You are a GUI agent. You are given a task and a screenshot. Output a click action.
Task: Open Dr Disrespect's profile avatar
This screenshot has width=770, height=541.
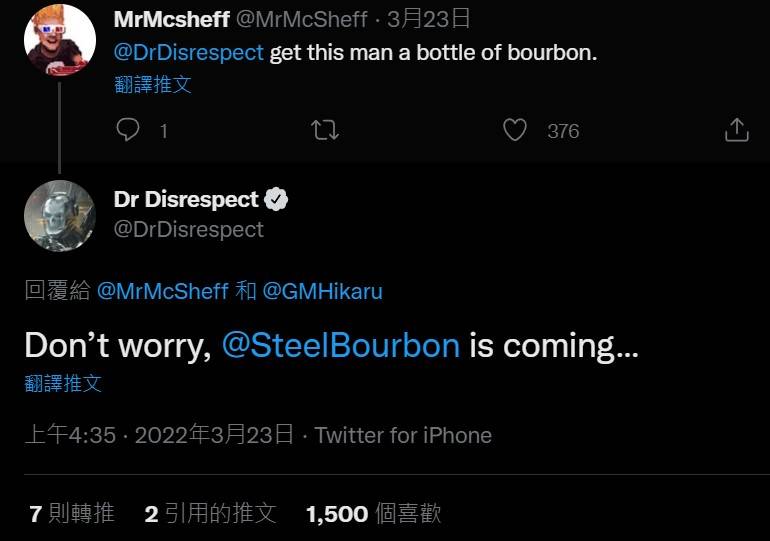pos(59,216)
